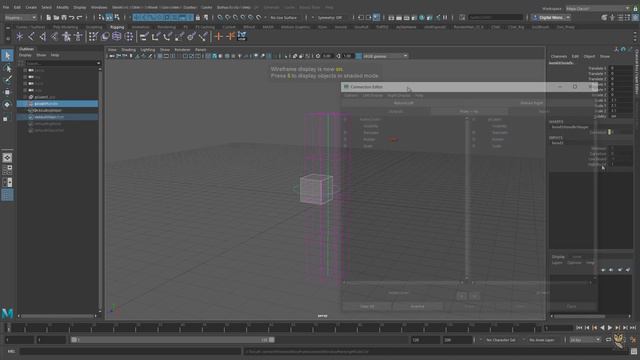This screenshot has width=640, height=360.
Task: Choose the Paint Selection tool in the toolbox
Action: tap(7, 80)
